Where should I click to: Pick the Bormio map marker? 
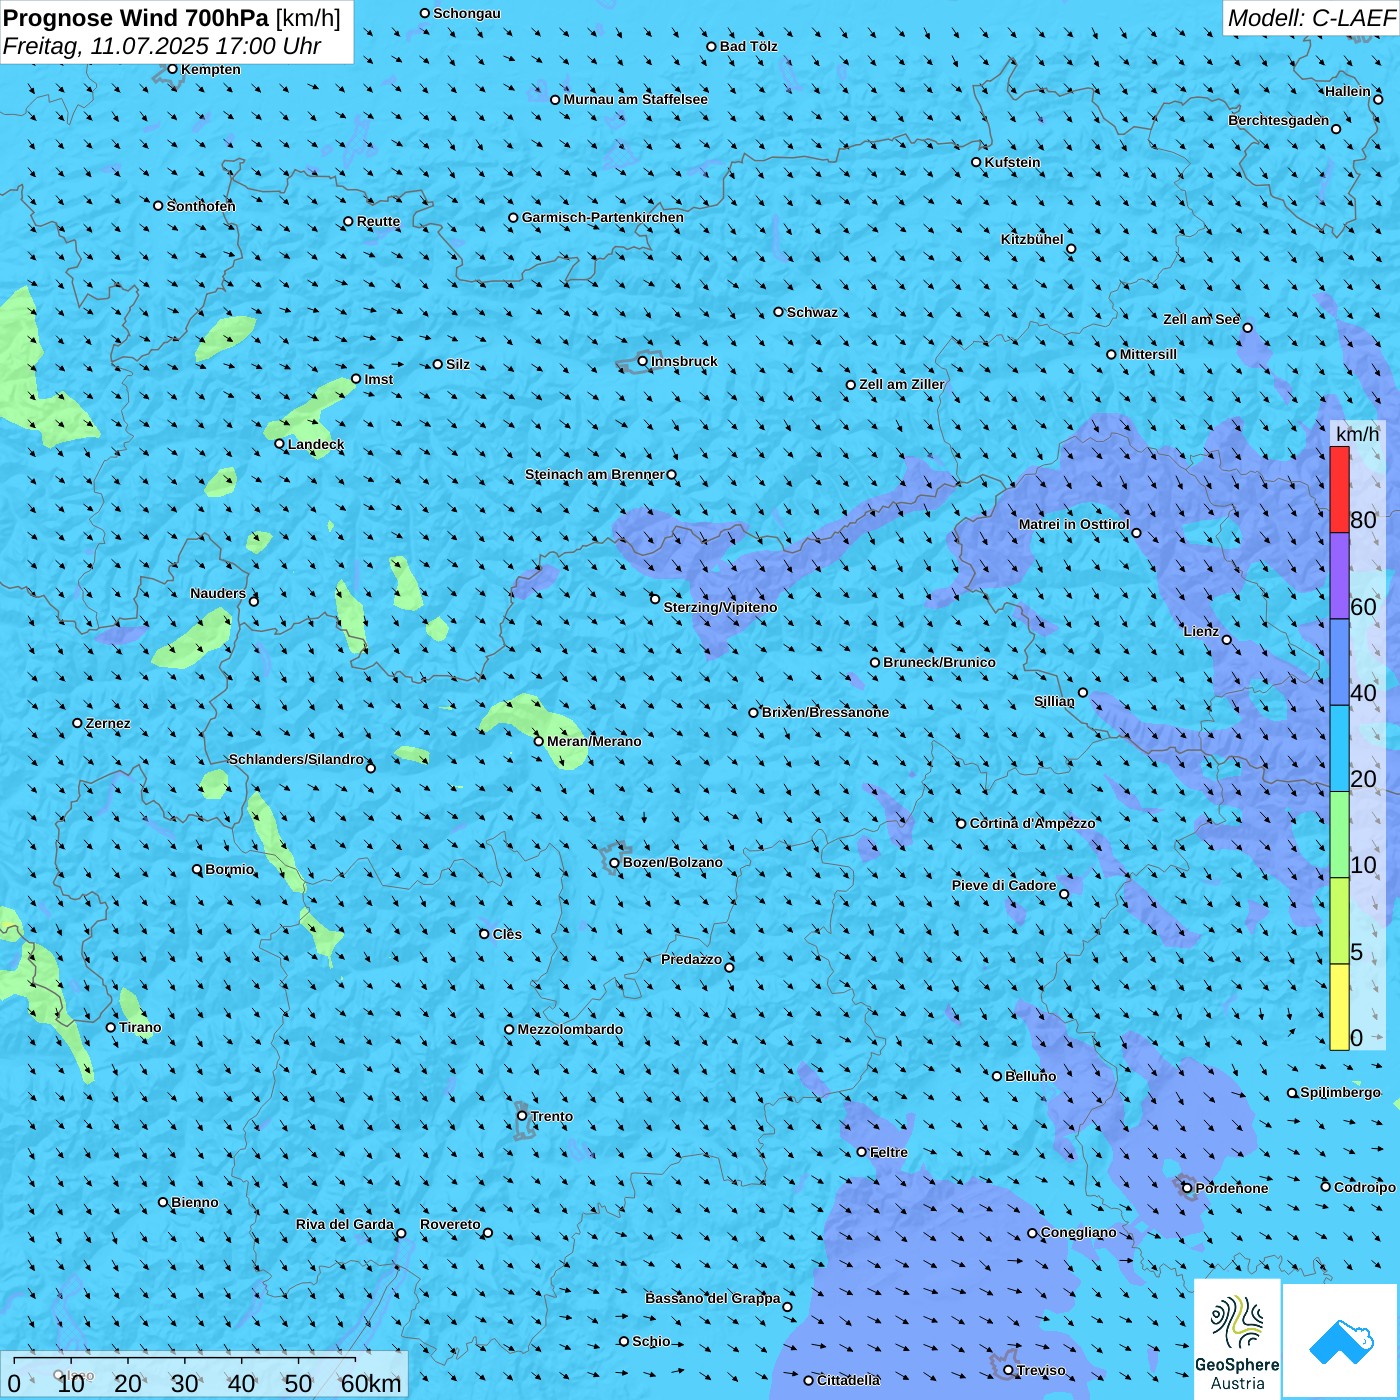tap(197, 869)
